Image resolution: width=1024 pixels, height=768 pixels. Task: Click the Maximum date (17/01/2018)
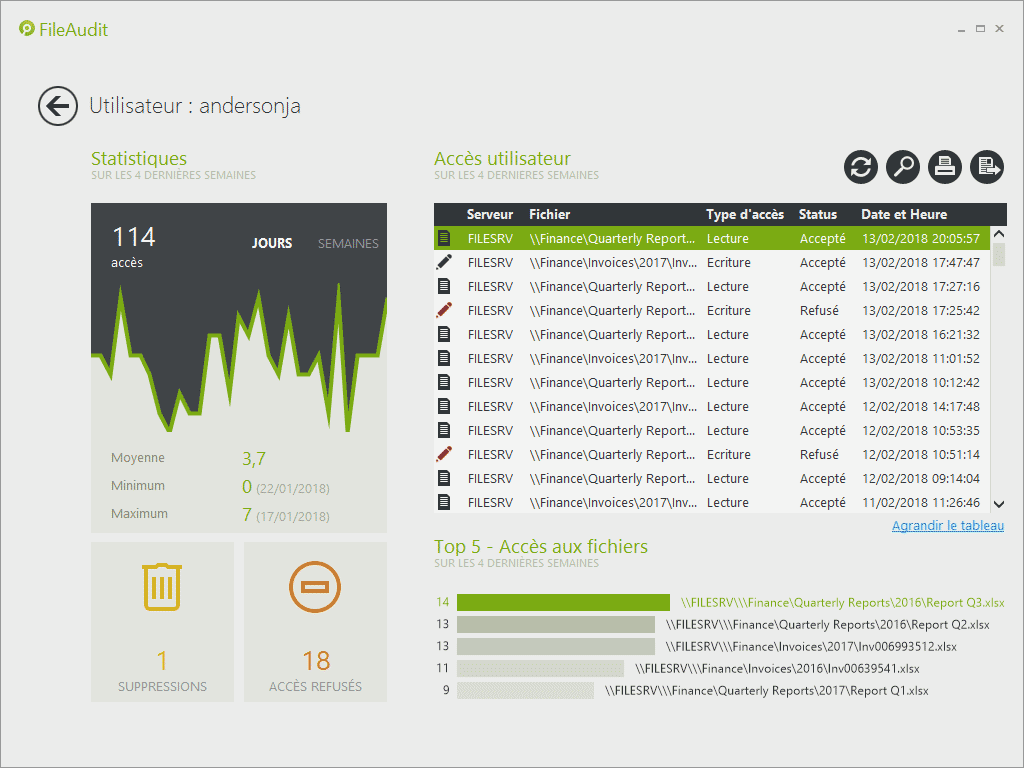(293, 517)
